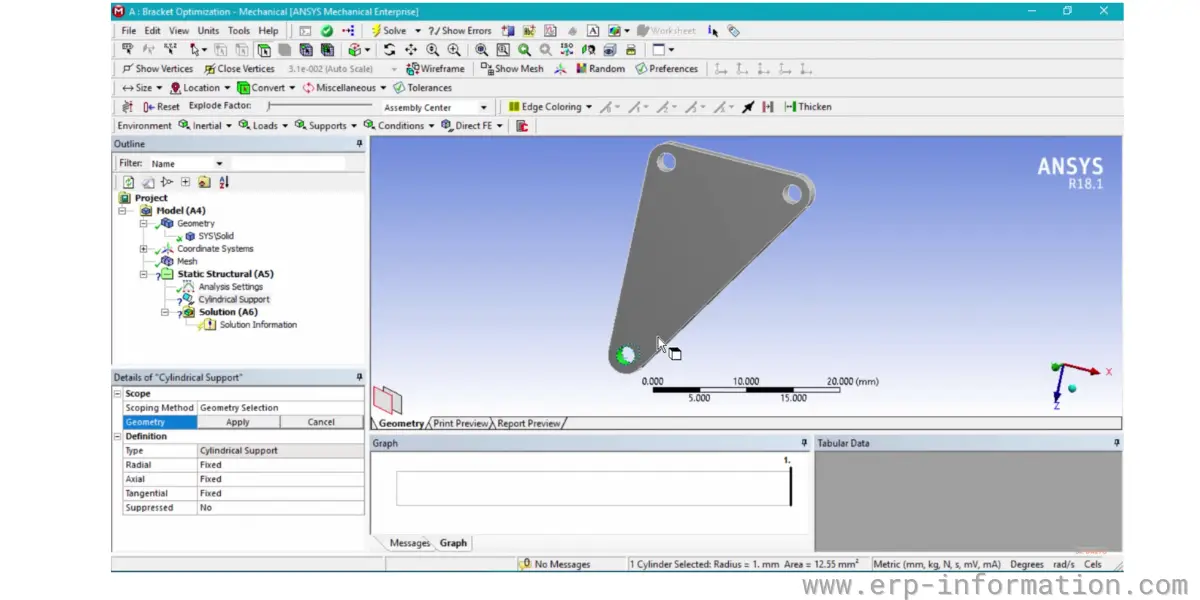Click the Tolerances icon button
The height and width of the screenshot is (600, 1200).
(x=422, y=88)
